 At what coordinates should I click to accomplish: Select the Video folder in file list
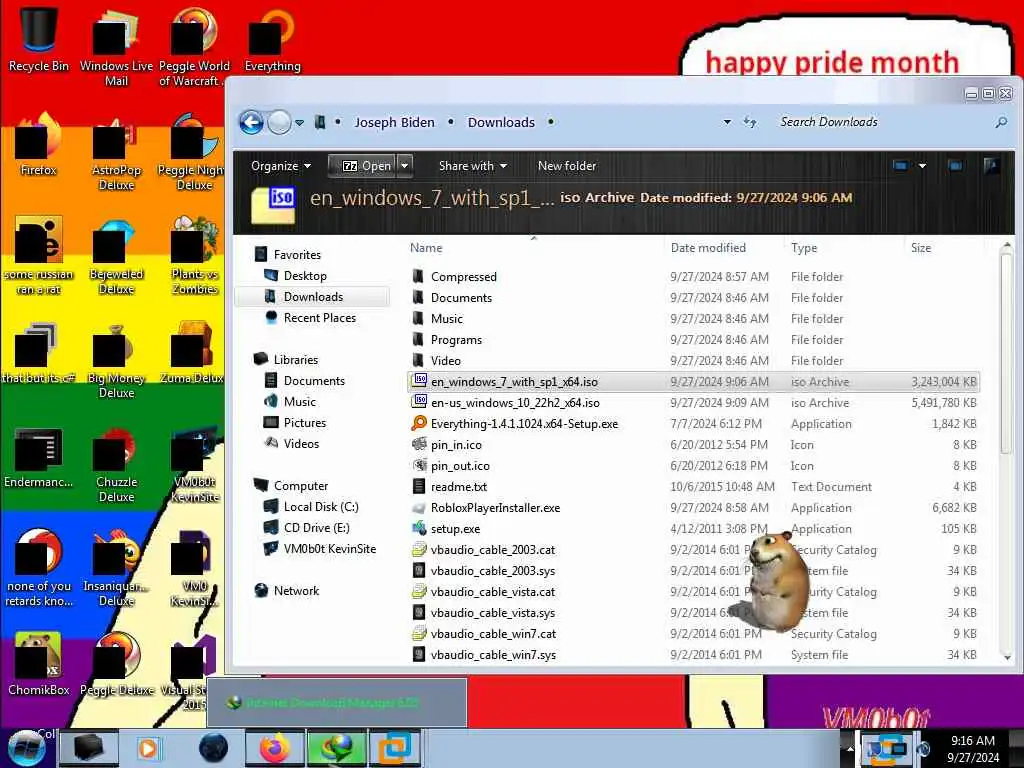(445, 360)
